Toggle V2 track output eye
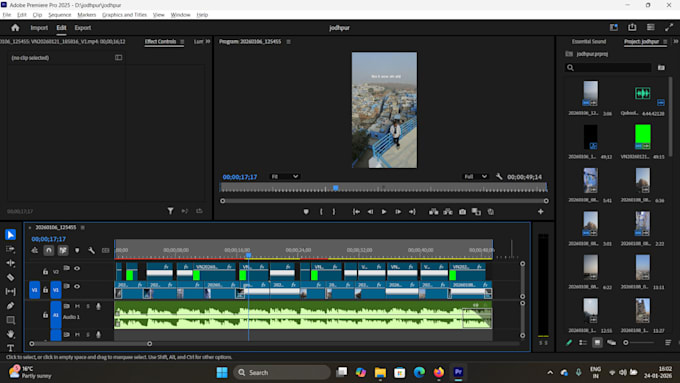Screen dimensions: 680x383 (x=77, y=268)
